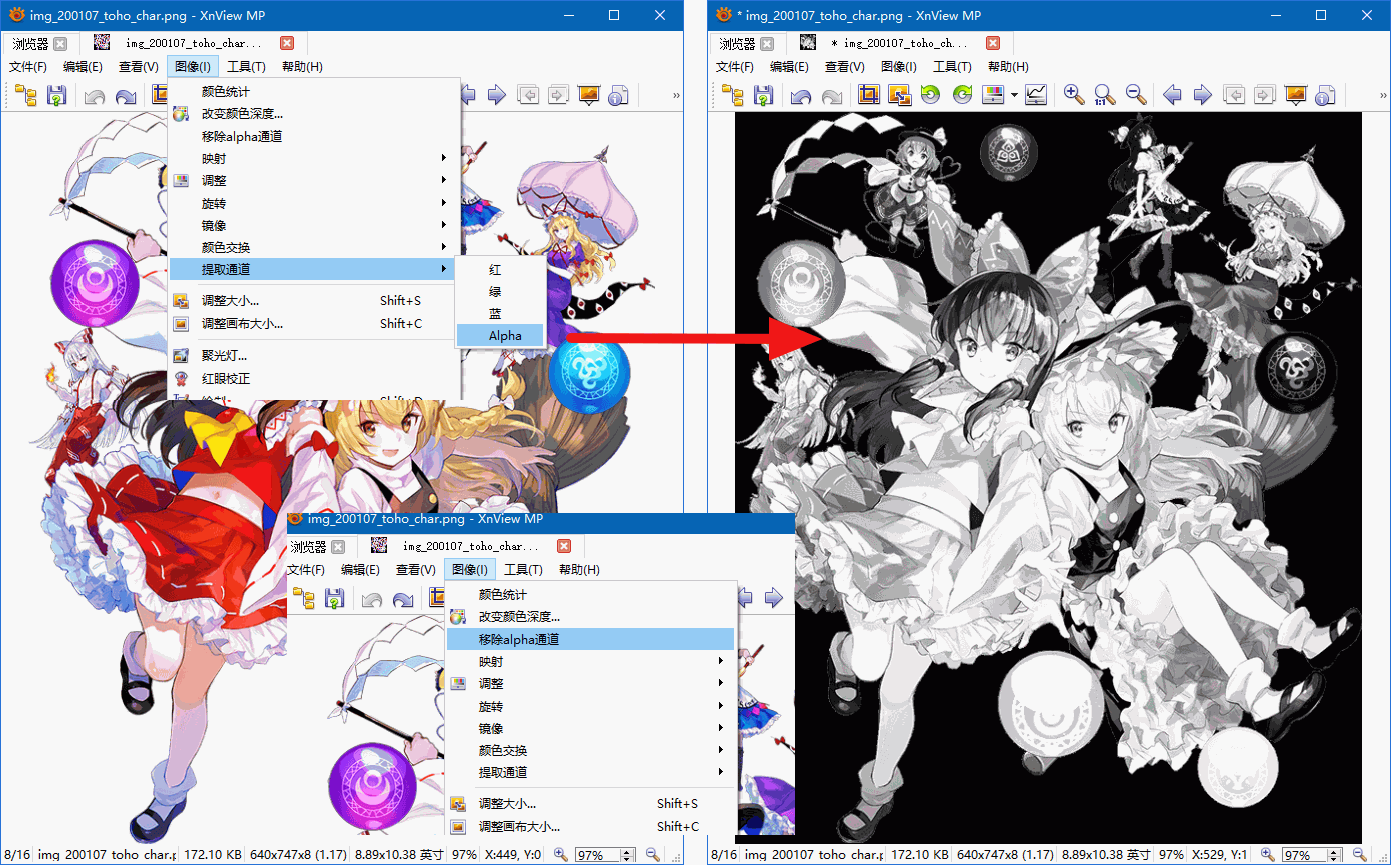Image resolution: width=1391 pixels, height=865 pixels.
Task: Open the color adjustment dropdown arrow in right window
Action: pyautogui.click(x=1014, y=95)
